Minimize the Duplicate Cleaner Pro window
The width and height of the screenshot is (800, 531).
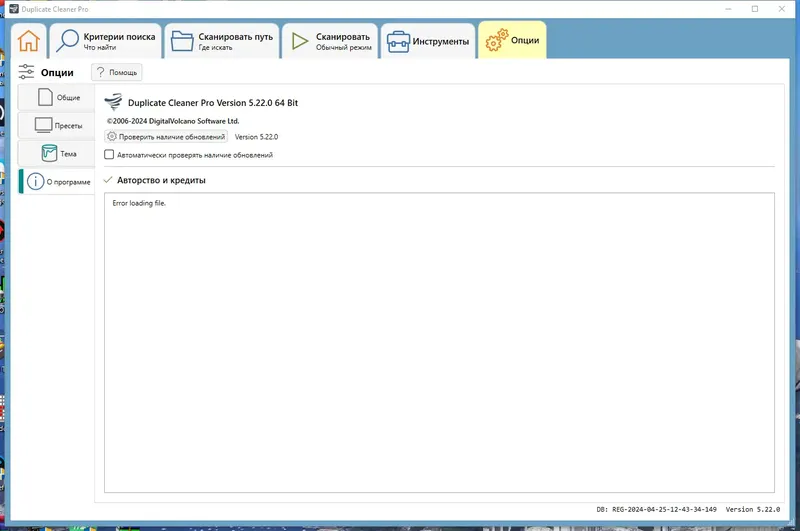728,9
